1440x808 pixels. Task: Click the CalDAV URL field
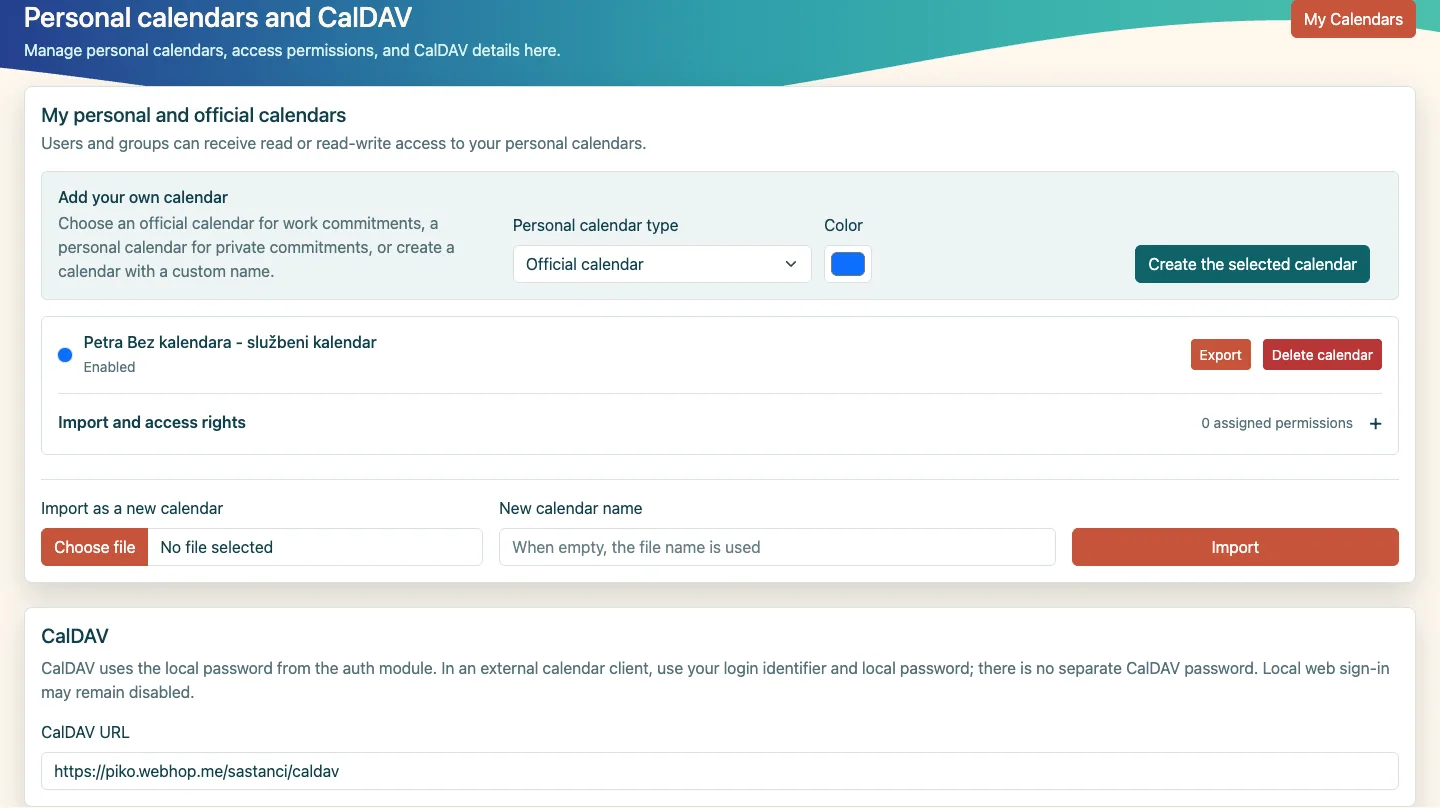click(x=720, y=771)
